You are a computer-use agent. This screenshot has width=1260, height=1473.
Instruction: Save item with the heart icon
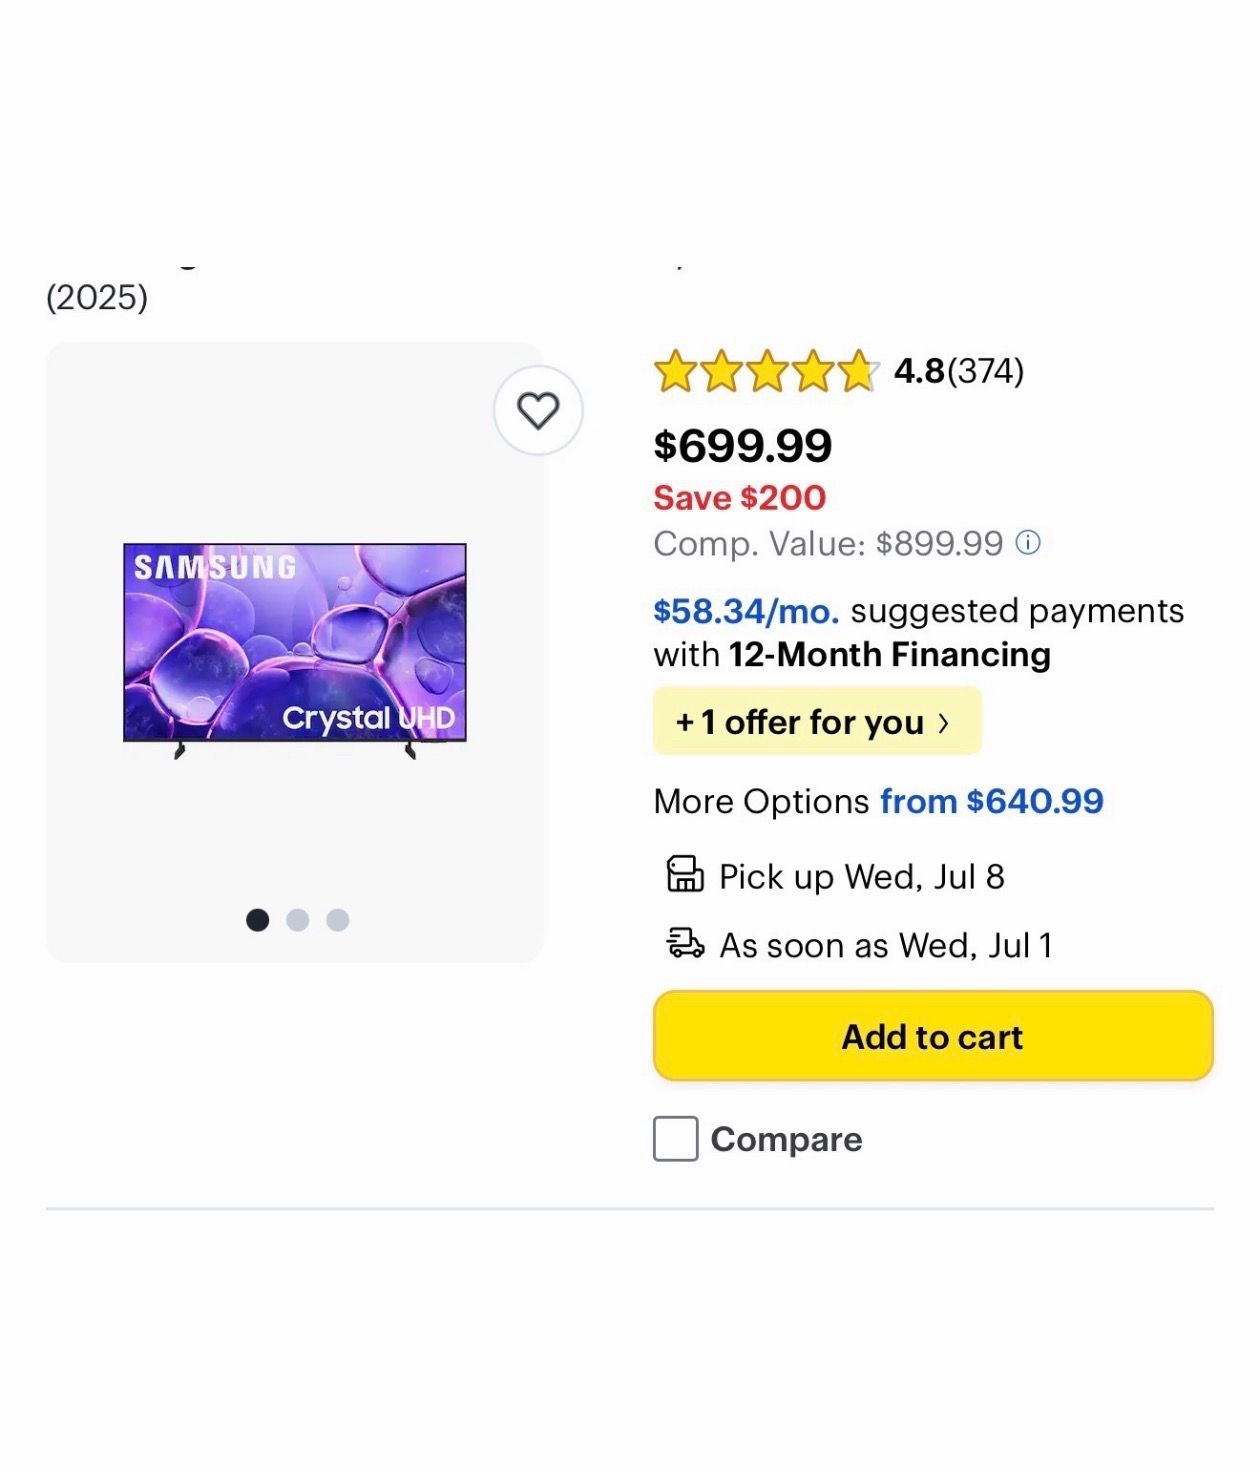[538, 411]
